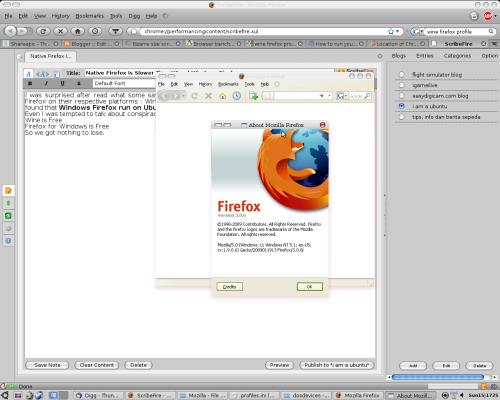Screen dimensions: 500x400
Task: Close the About Mozilla Firefox dialog
Action: 322,125
